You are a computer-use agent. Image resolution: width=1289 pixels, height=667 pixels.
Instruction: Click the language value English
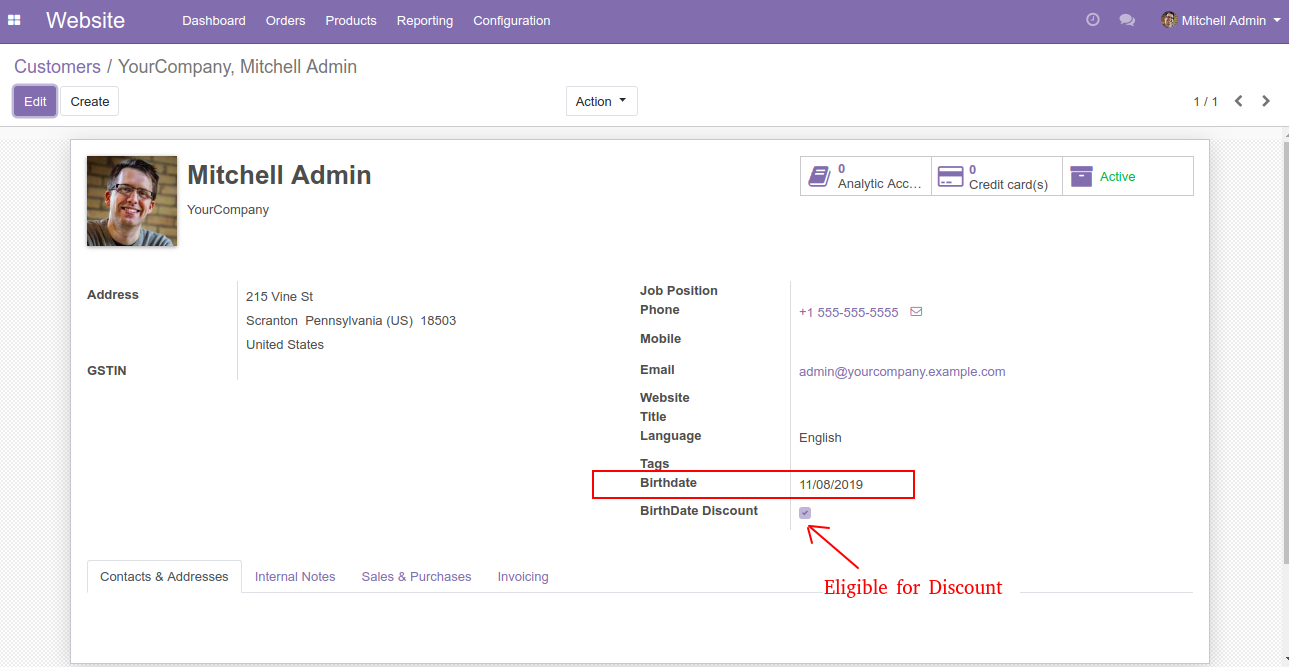820,438
